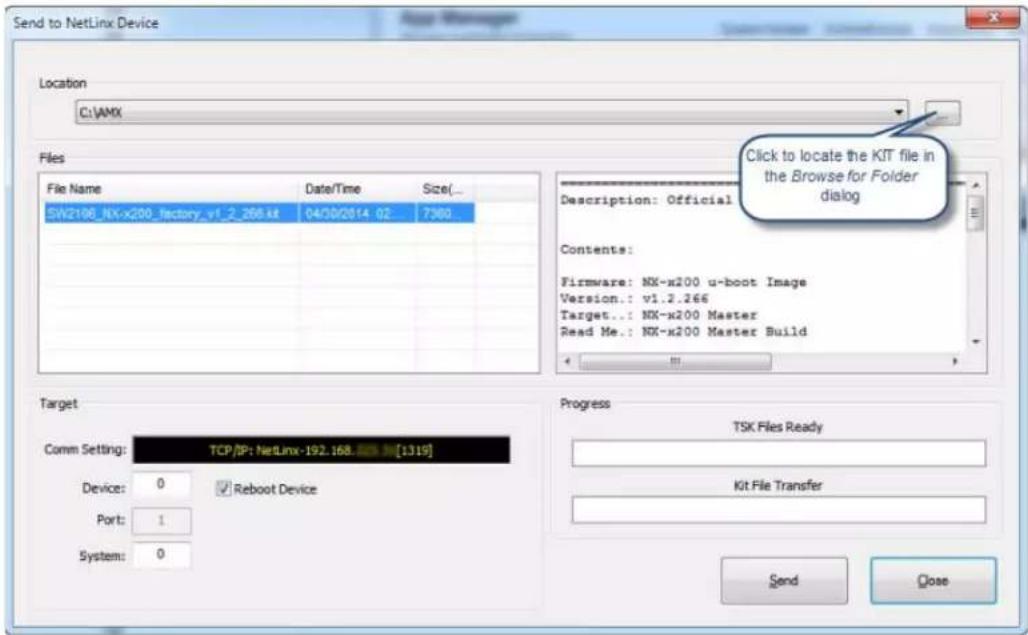Screen dimensions: 1028x635
Task: Click the right arrow of horizontal scrollbar
Action: [955, 361]
